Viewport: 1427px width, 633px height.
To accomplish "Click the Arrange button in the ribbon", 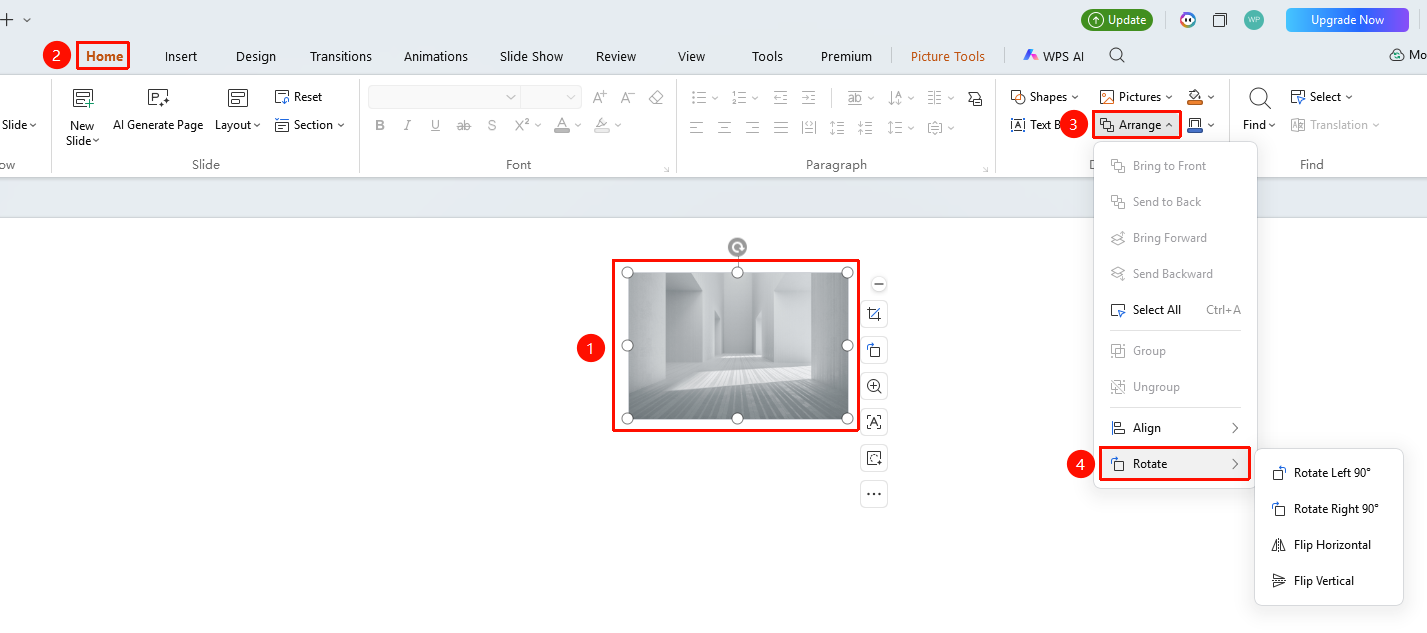I will [x=1137, y=125].
